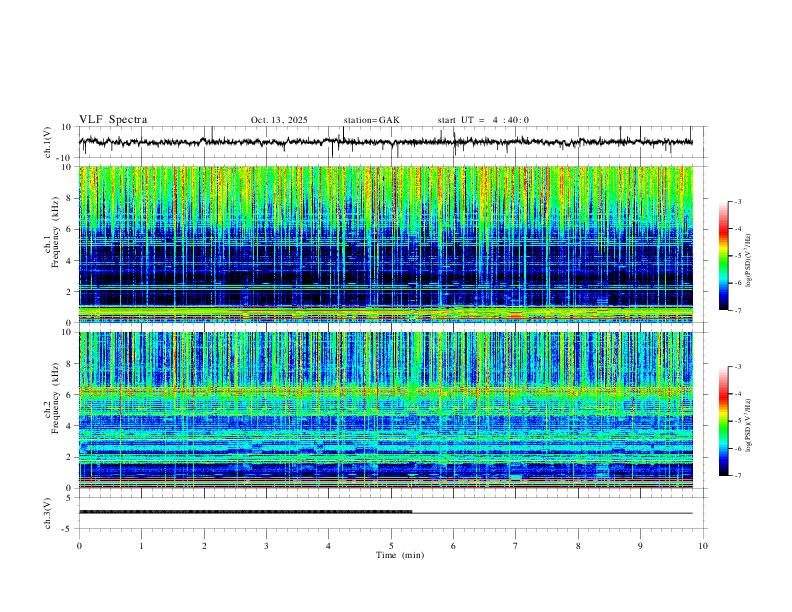
Task: Click the ch.2 "Frequency (kHz)" axis label
Action: pos(56,398)
